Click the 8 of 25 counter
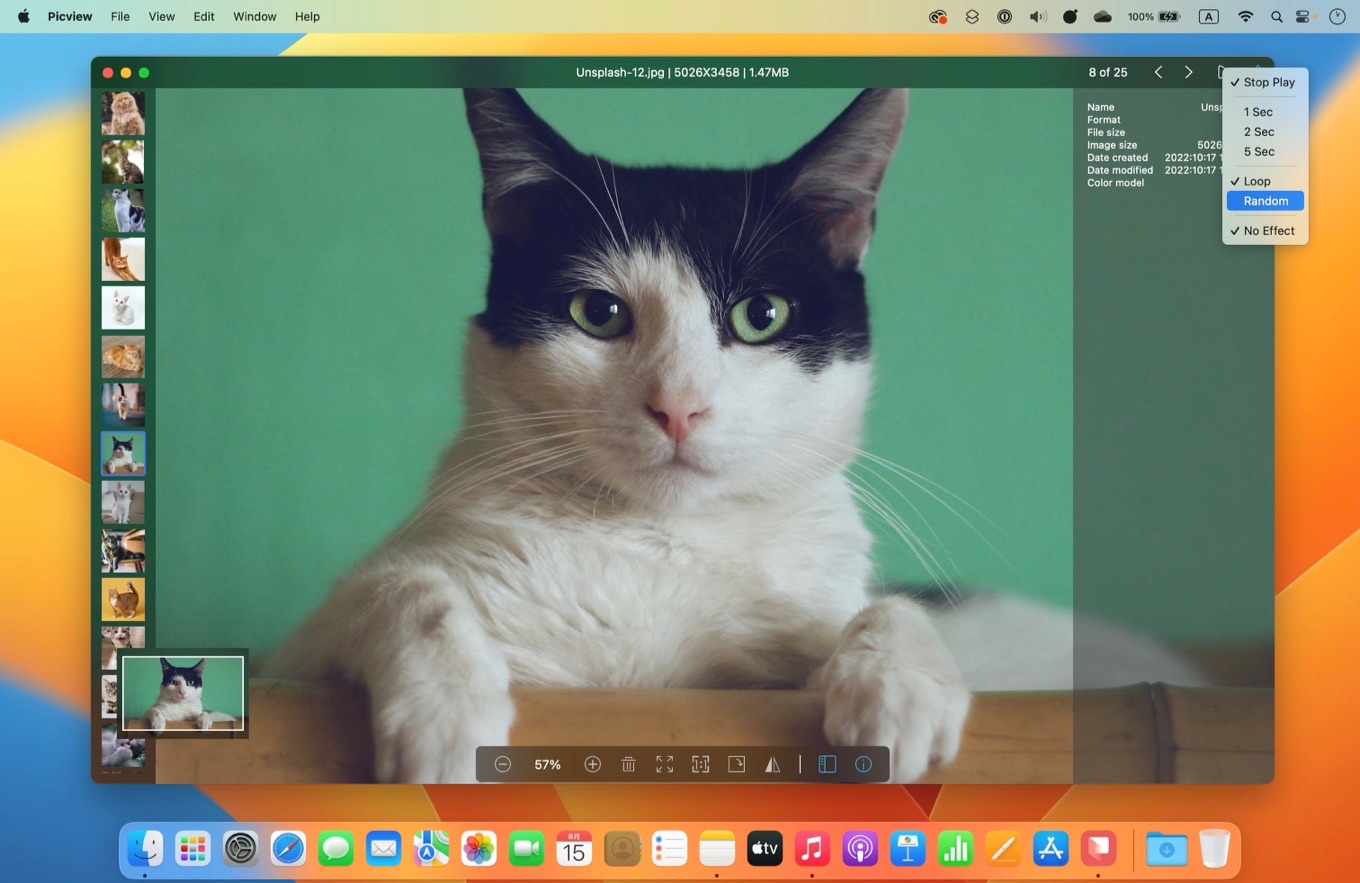This screenshot has width=1360, height=883. pyautogui.click(x=1108, y=72)
